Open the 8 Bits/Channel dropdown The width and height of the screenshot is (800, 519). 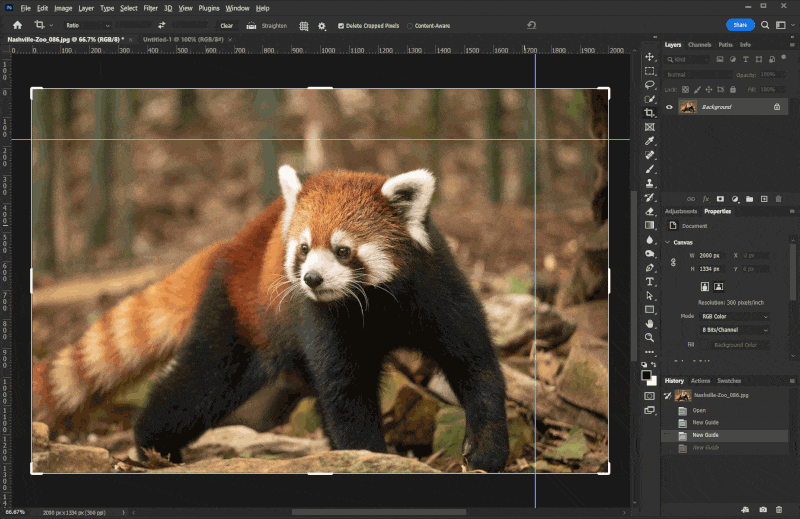pyautogui.click(x=734, y=330)
